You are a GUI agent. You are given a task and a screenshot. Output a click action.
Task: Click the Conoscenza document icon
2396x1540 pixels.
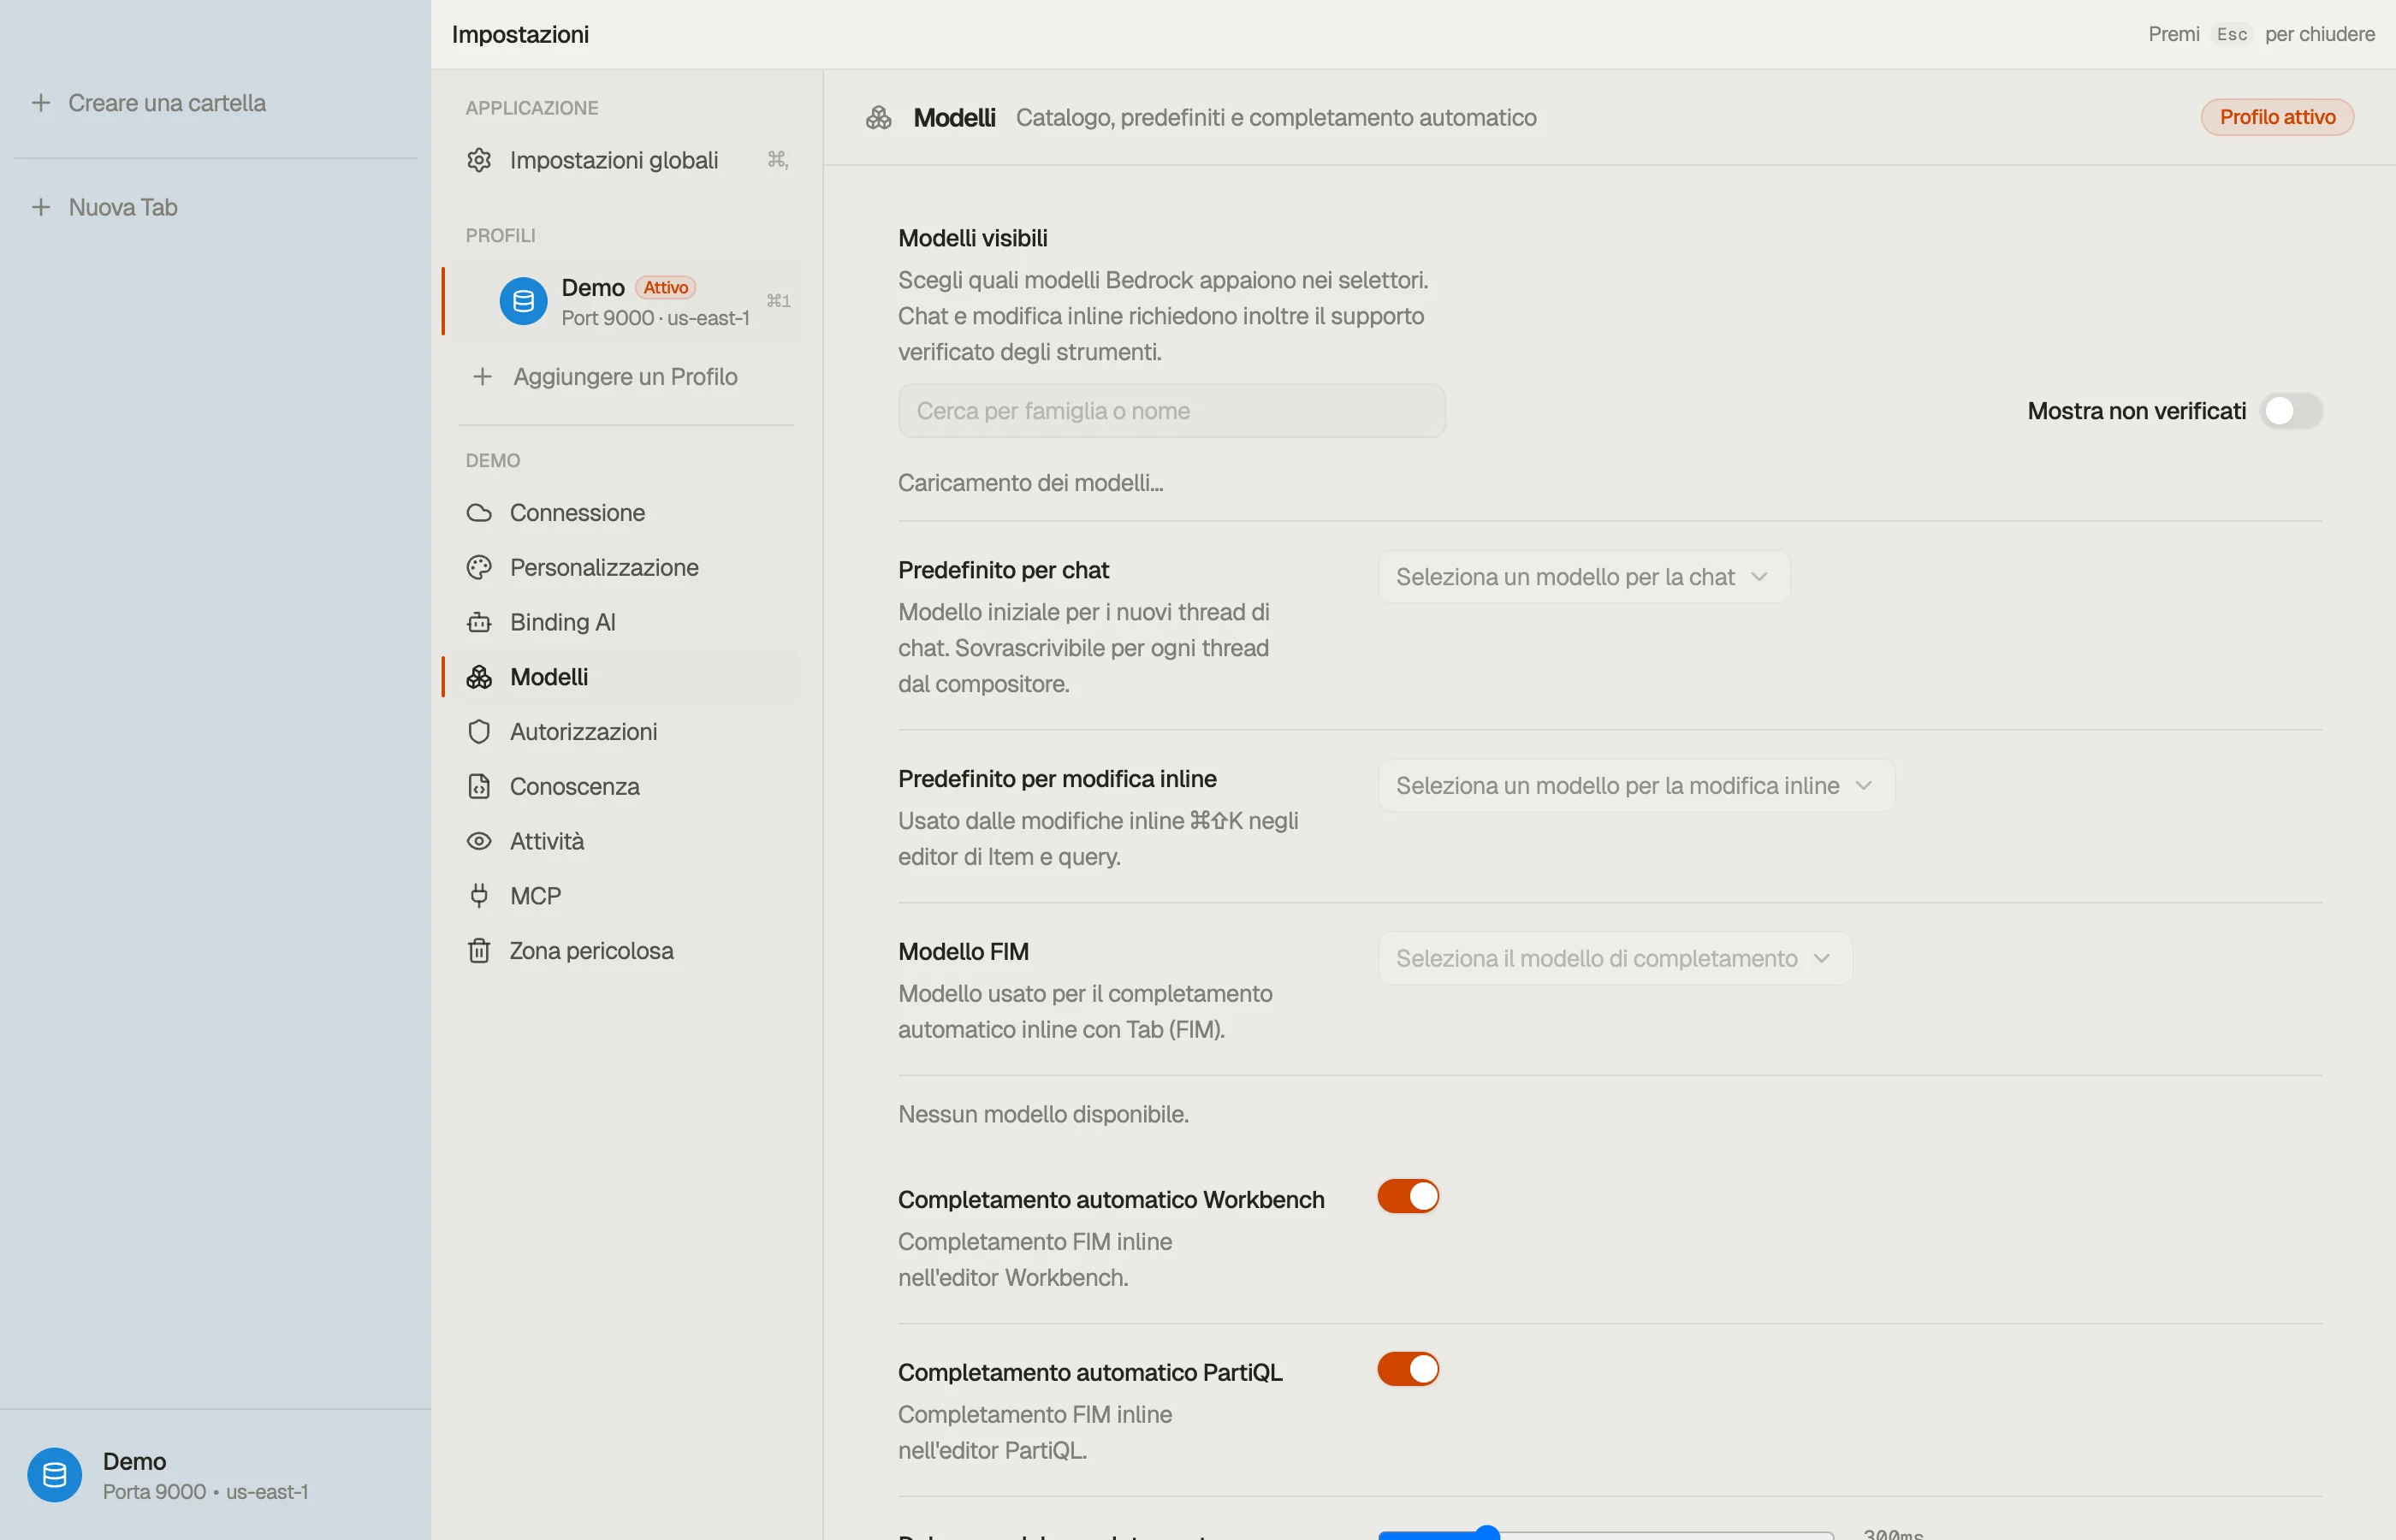479,786
